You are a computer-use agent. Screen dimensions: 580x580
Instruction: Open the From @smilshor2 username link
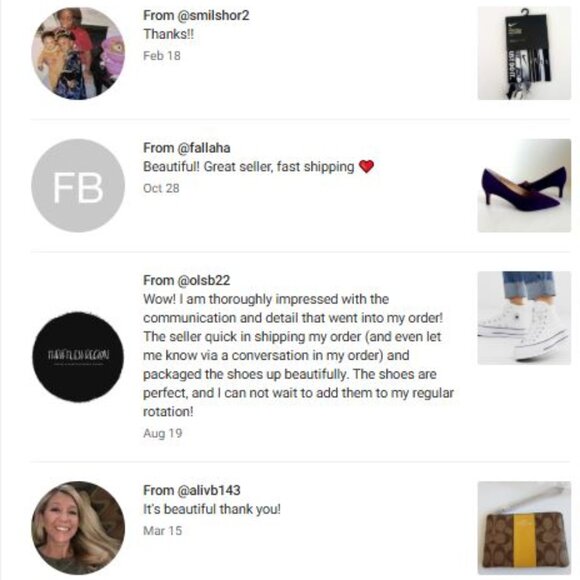(x=196, y=16)
